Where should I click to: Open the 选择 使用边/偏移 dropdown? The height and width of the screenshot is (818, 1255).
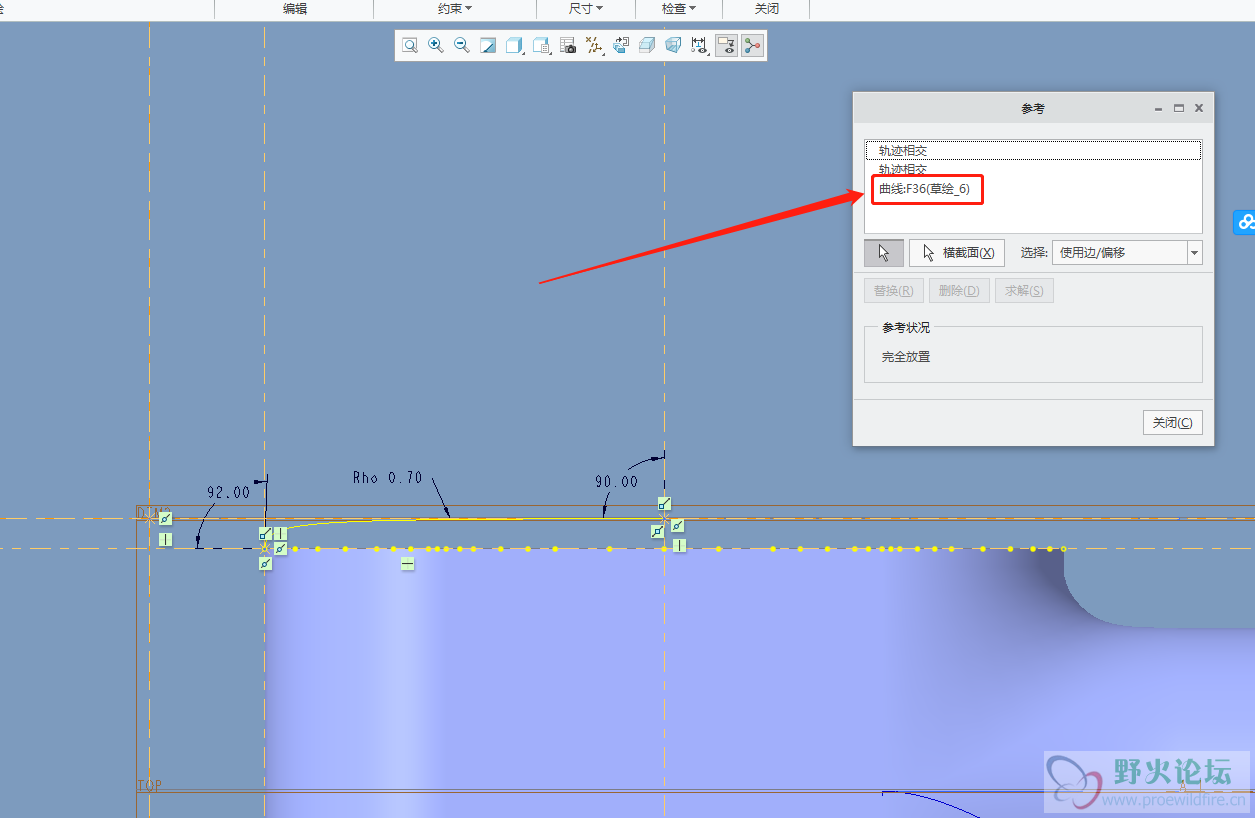(x=1194, y=253)
